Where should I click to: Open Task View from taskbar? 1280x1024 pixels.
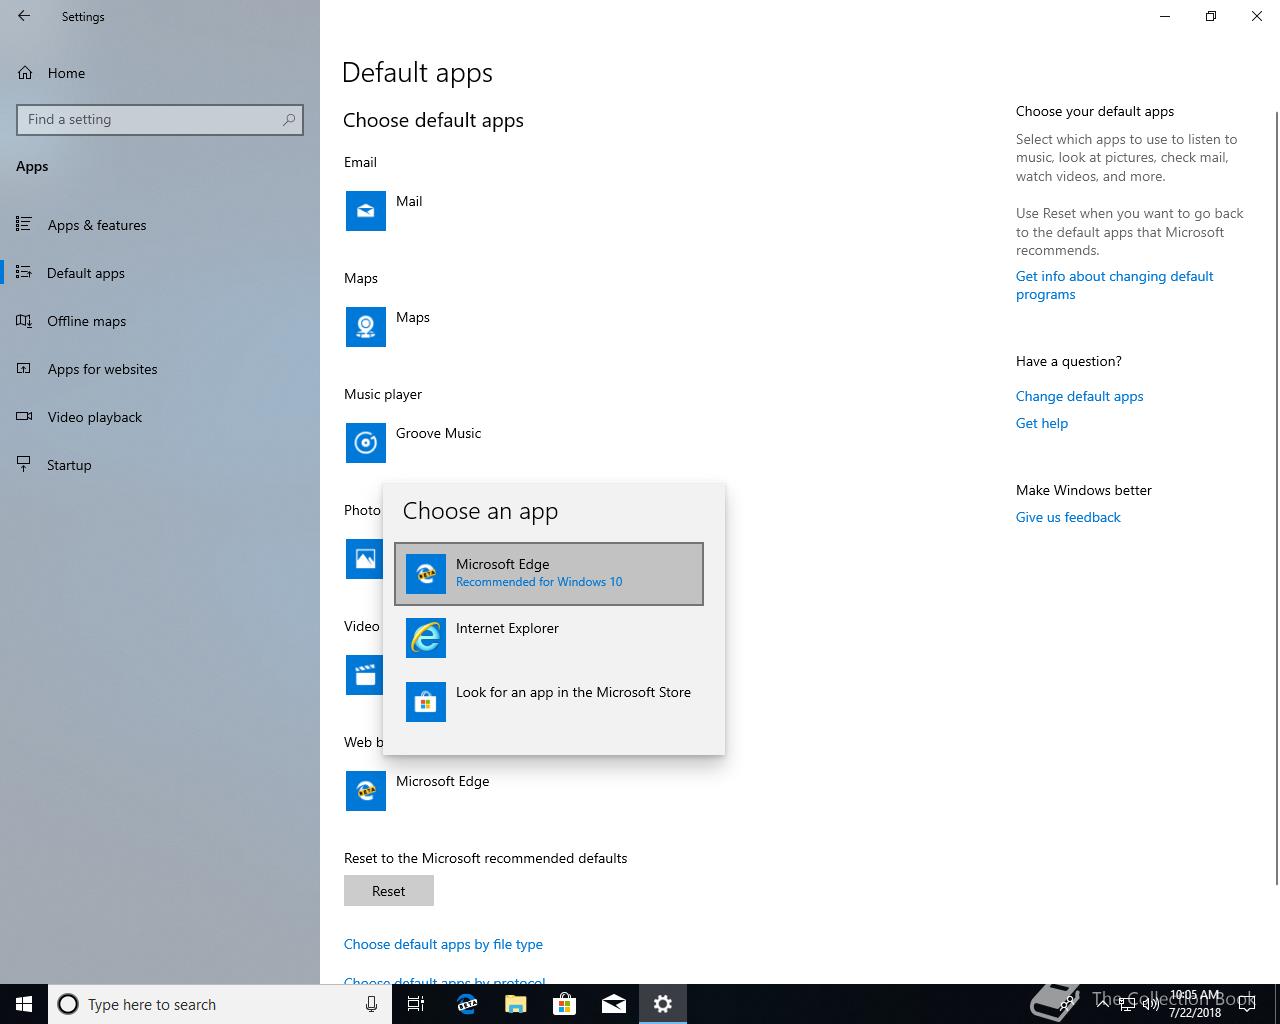coord(417,1004)
